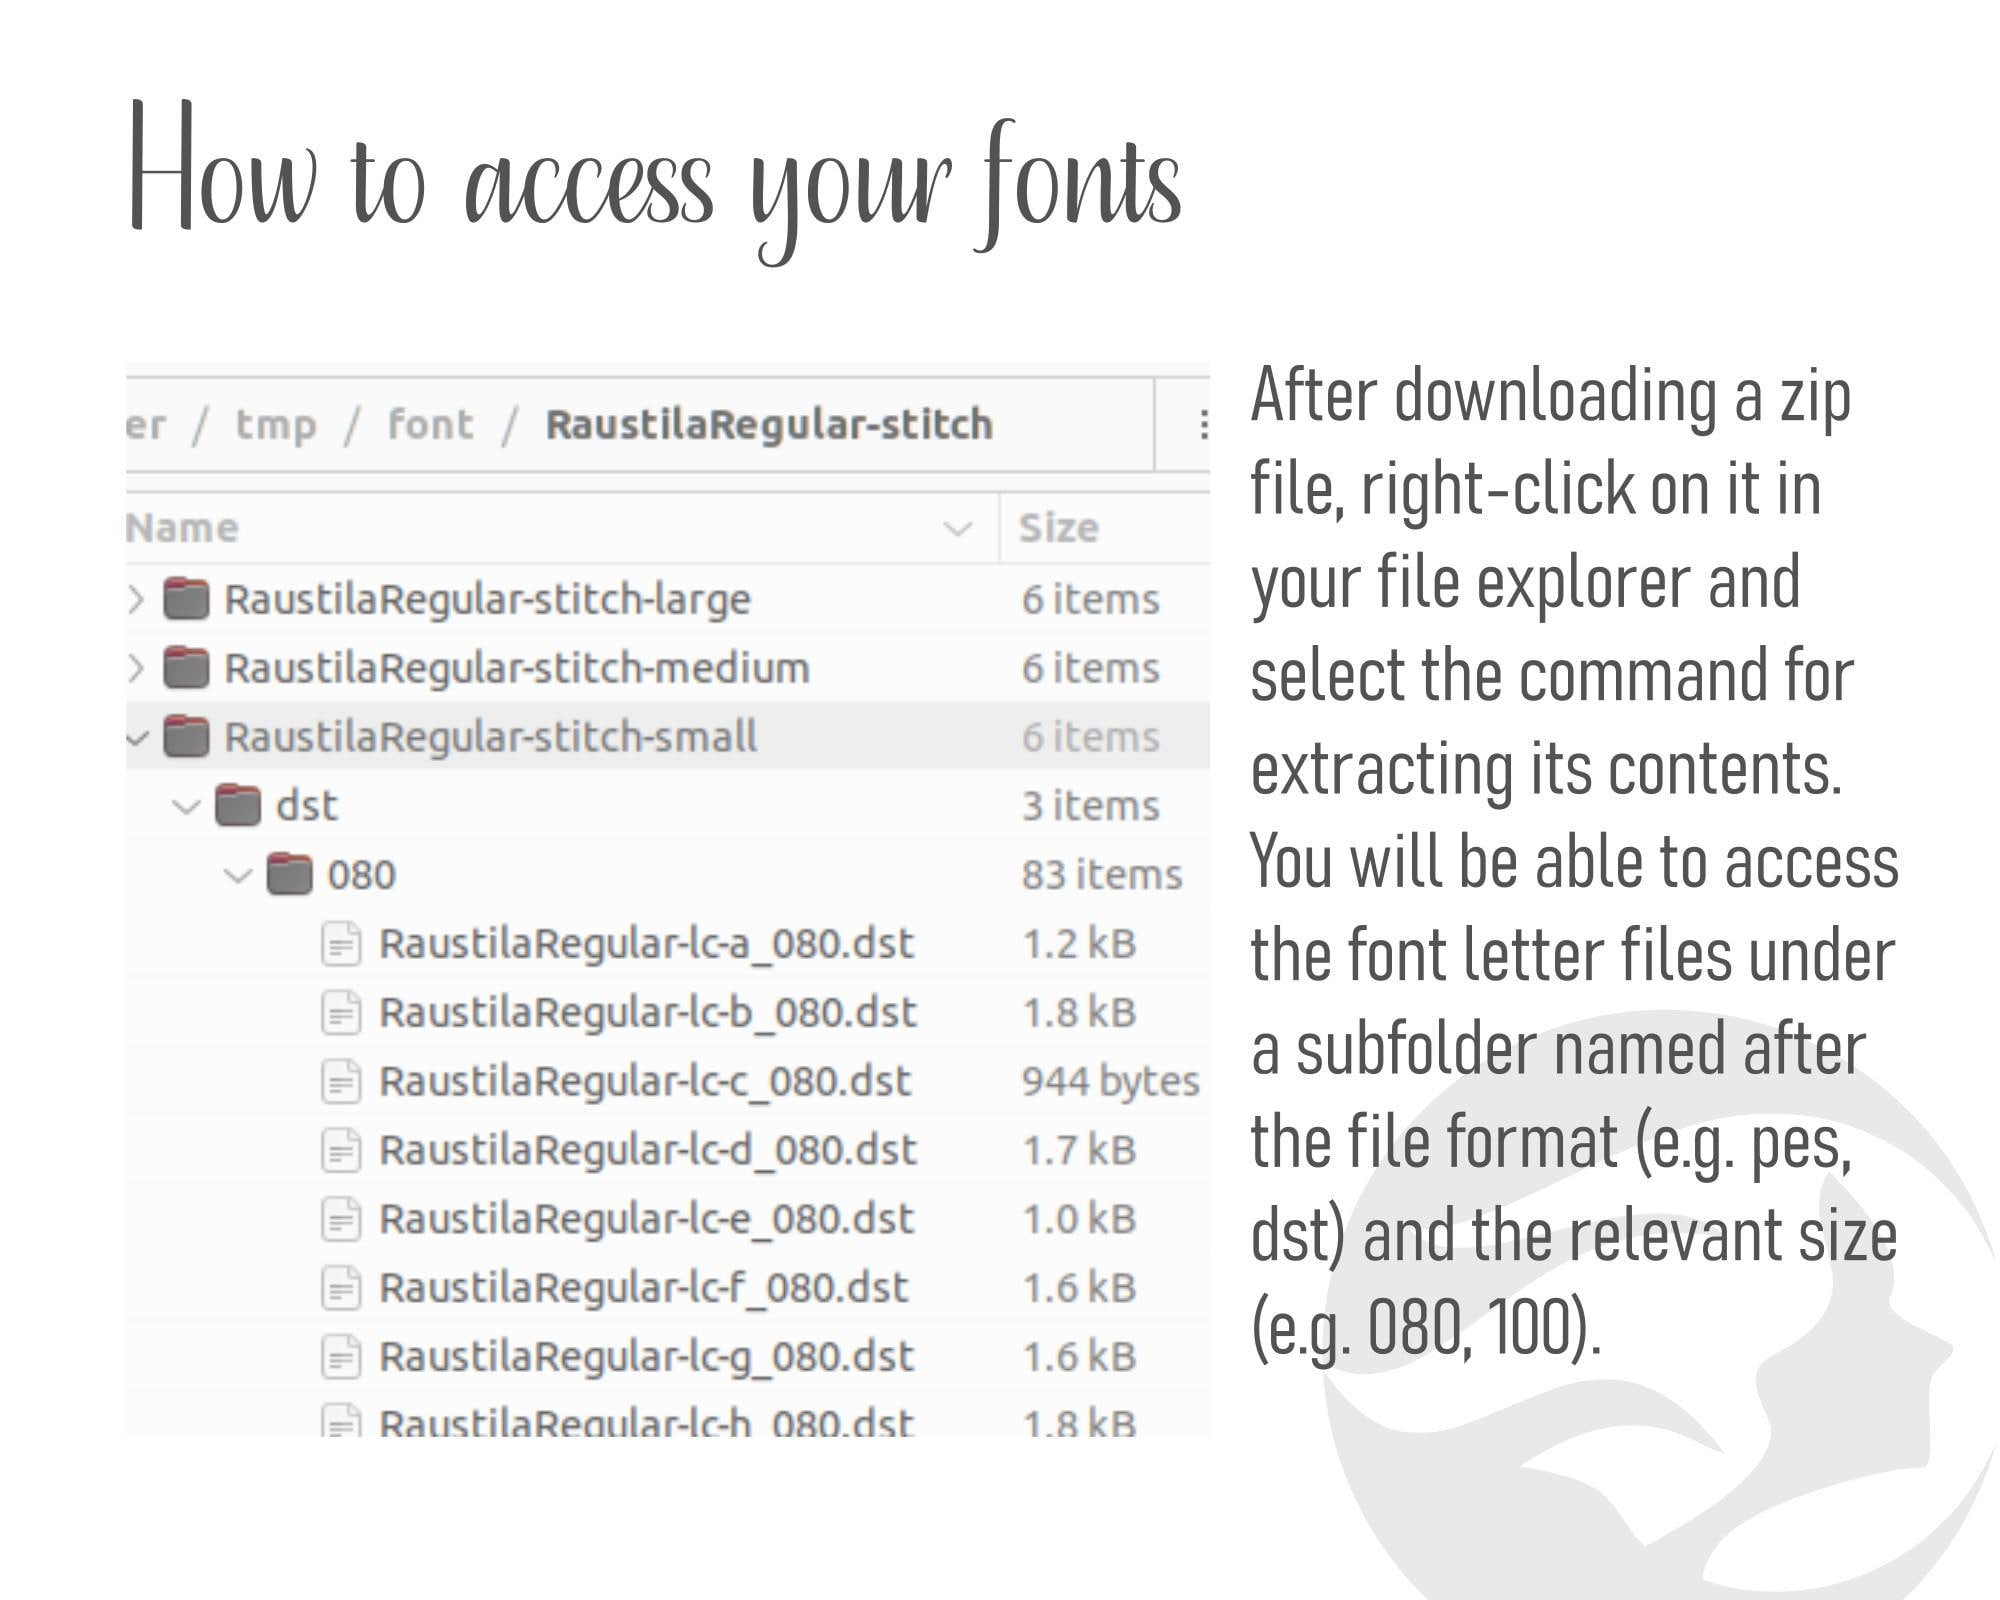Collapse the RaustilaRegular-stitch-small folder

137,739
